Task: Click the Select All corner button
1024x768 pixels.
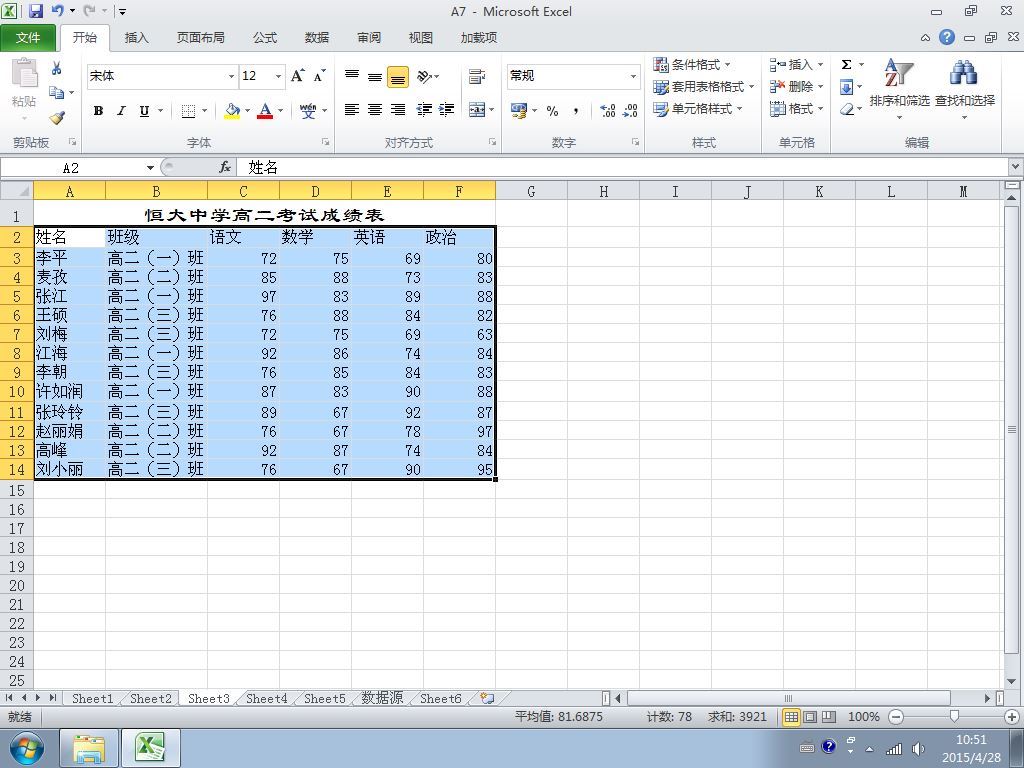Action: 17,191
